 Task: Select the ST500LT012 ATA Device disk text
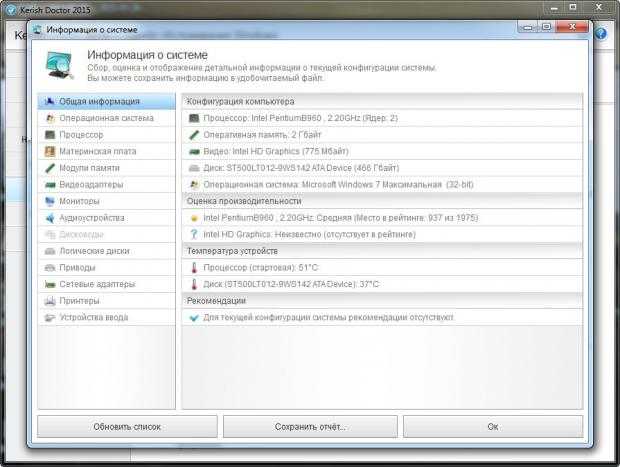pyautogui.click(x=301, y=168)
